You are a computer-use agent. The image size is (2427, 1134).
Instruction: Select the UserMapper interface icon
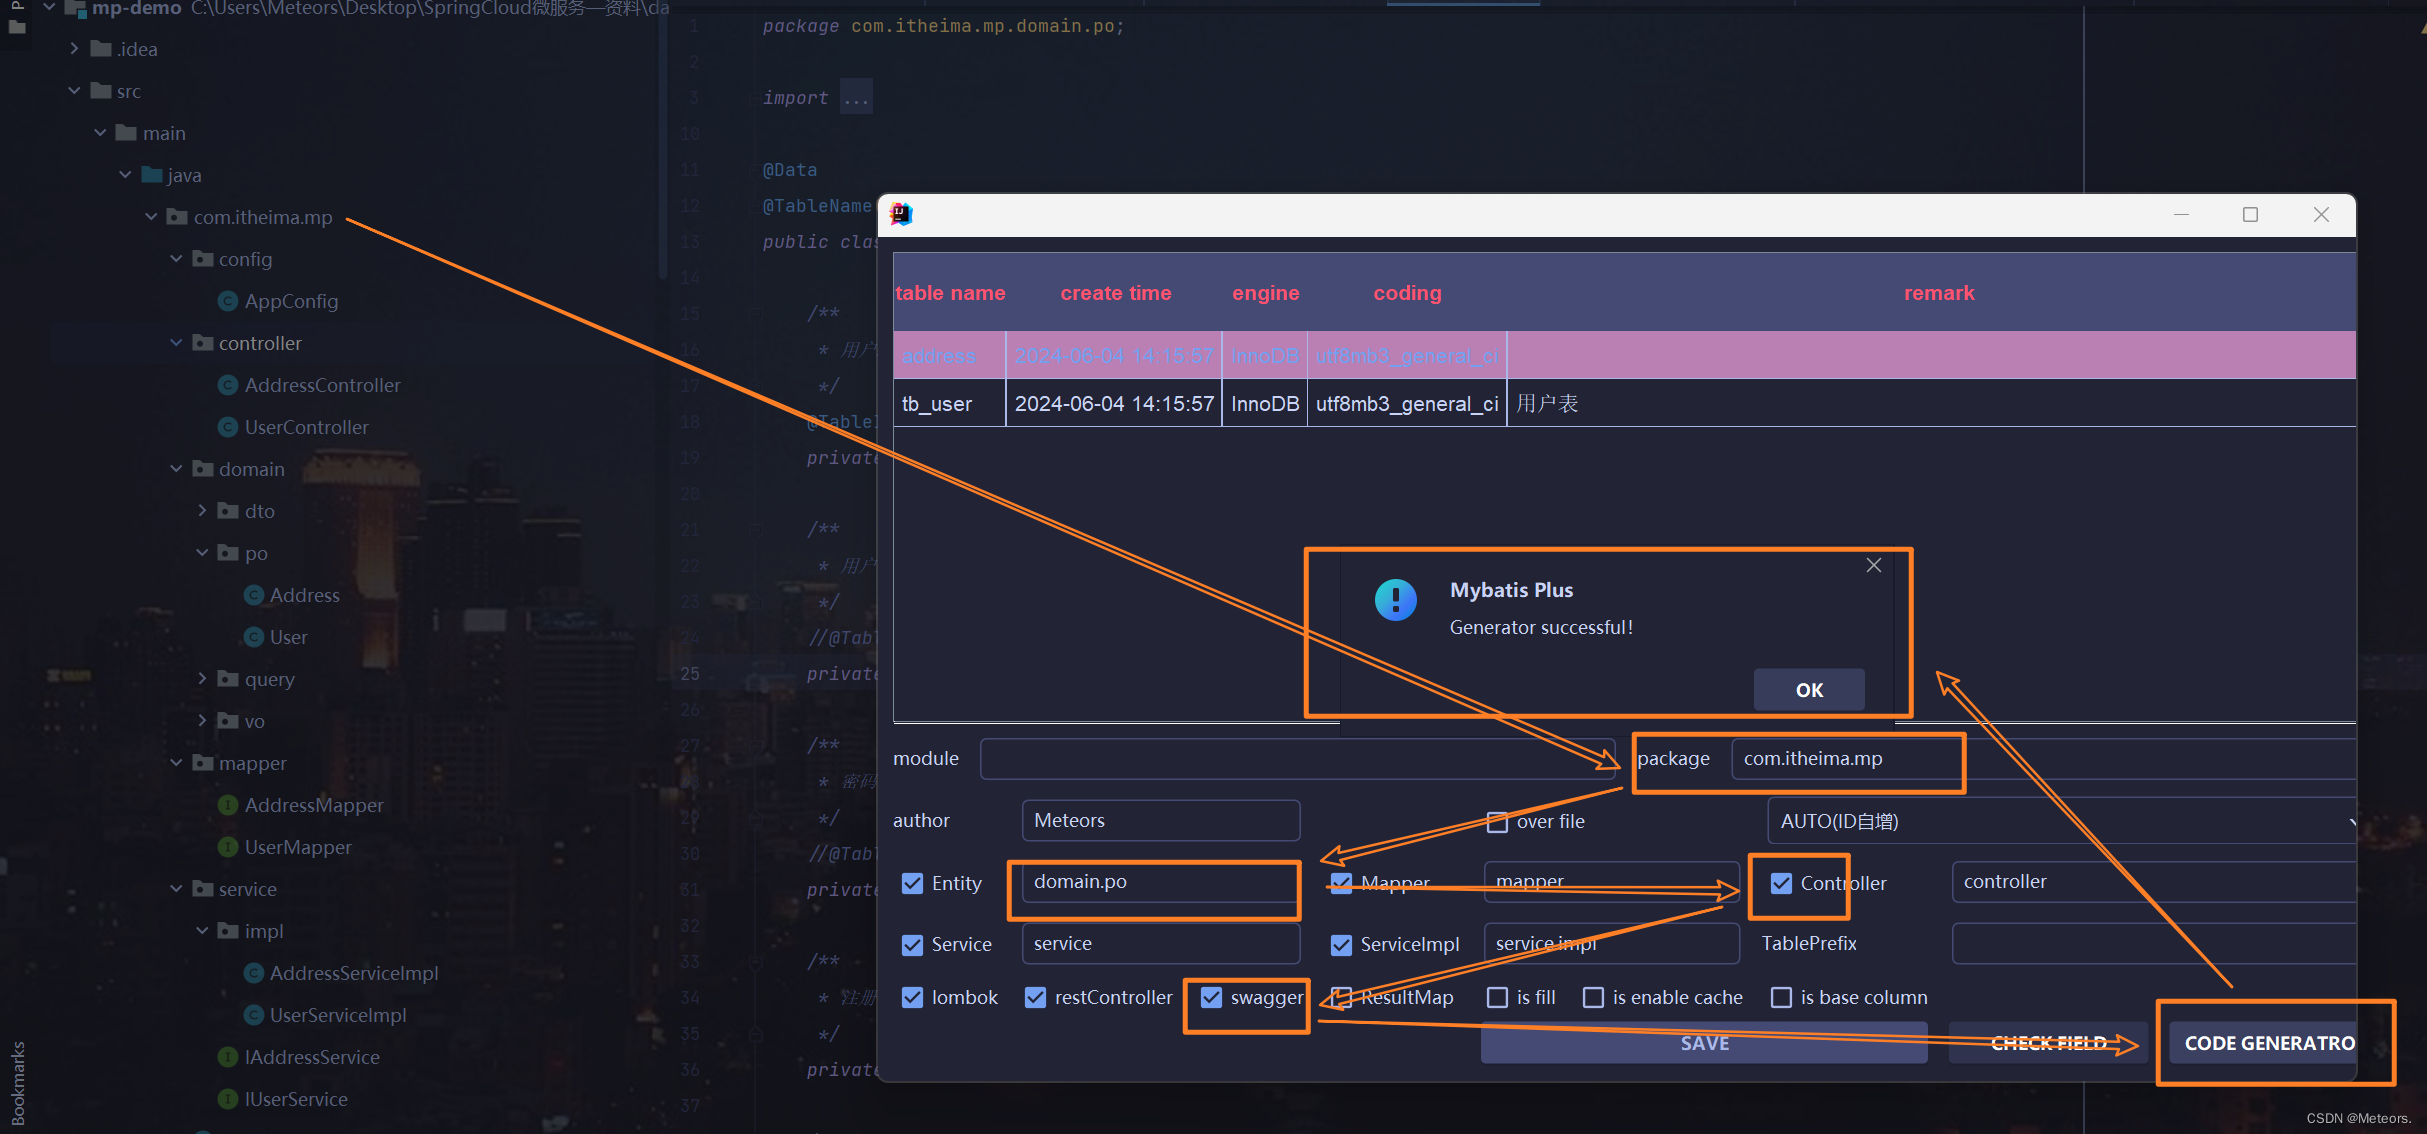[228, 847]
